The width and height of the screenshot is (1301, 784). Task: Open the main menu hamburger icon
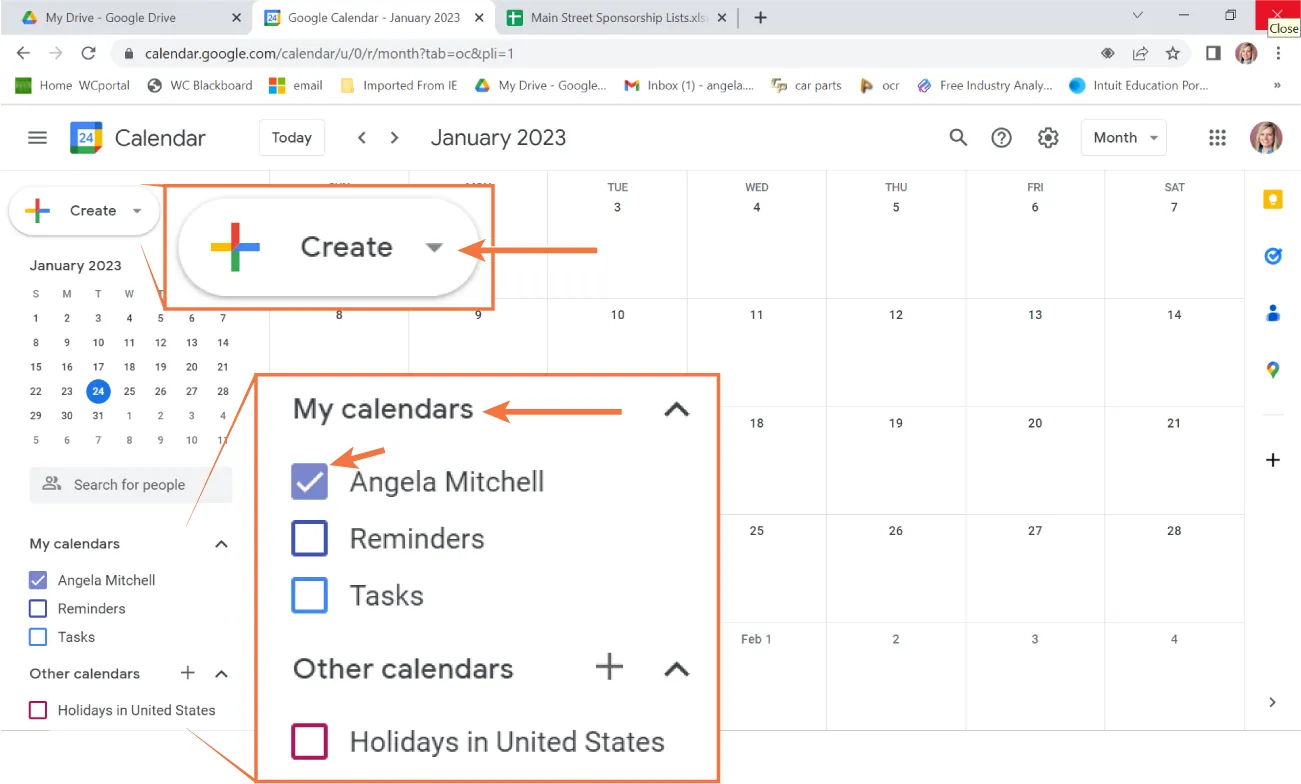pyautogui.click(x=37, y=137)
